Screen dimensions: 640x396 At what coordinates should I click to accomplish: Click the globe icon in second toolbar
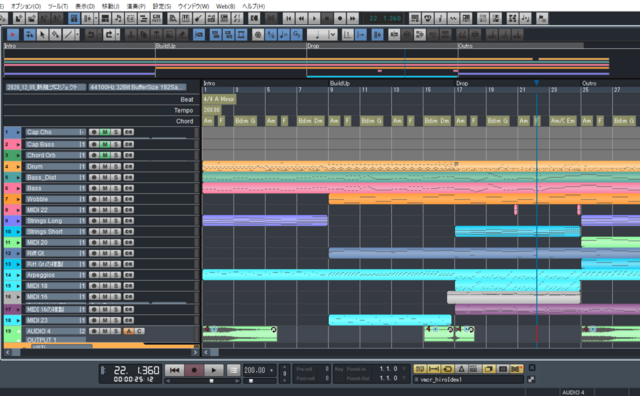tap(258, 35)
